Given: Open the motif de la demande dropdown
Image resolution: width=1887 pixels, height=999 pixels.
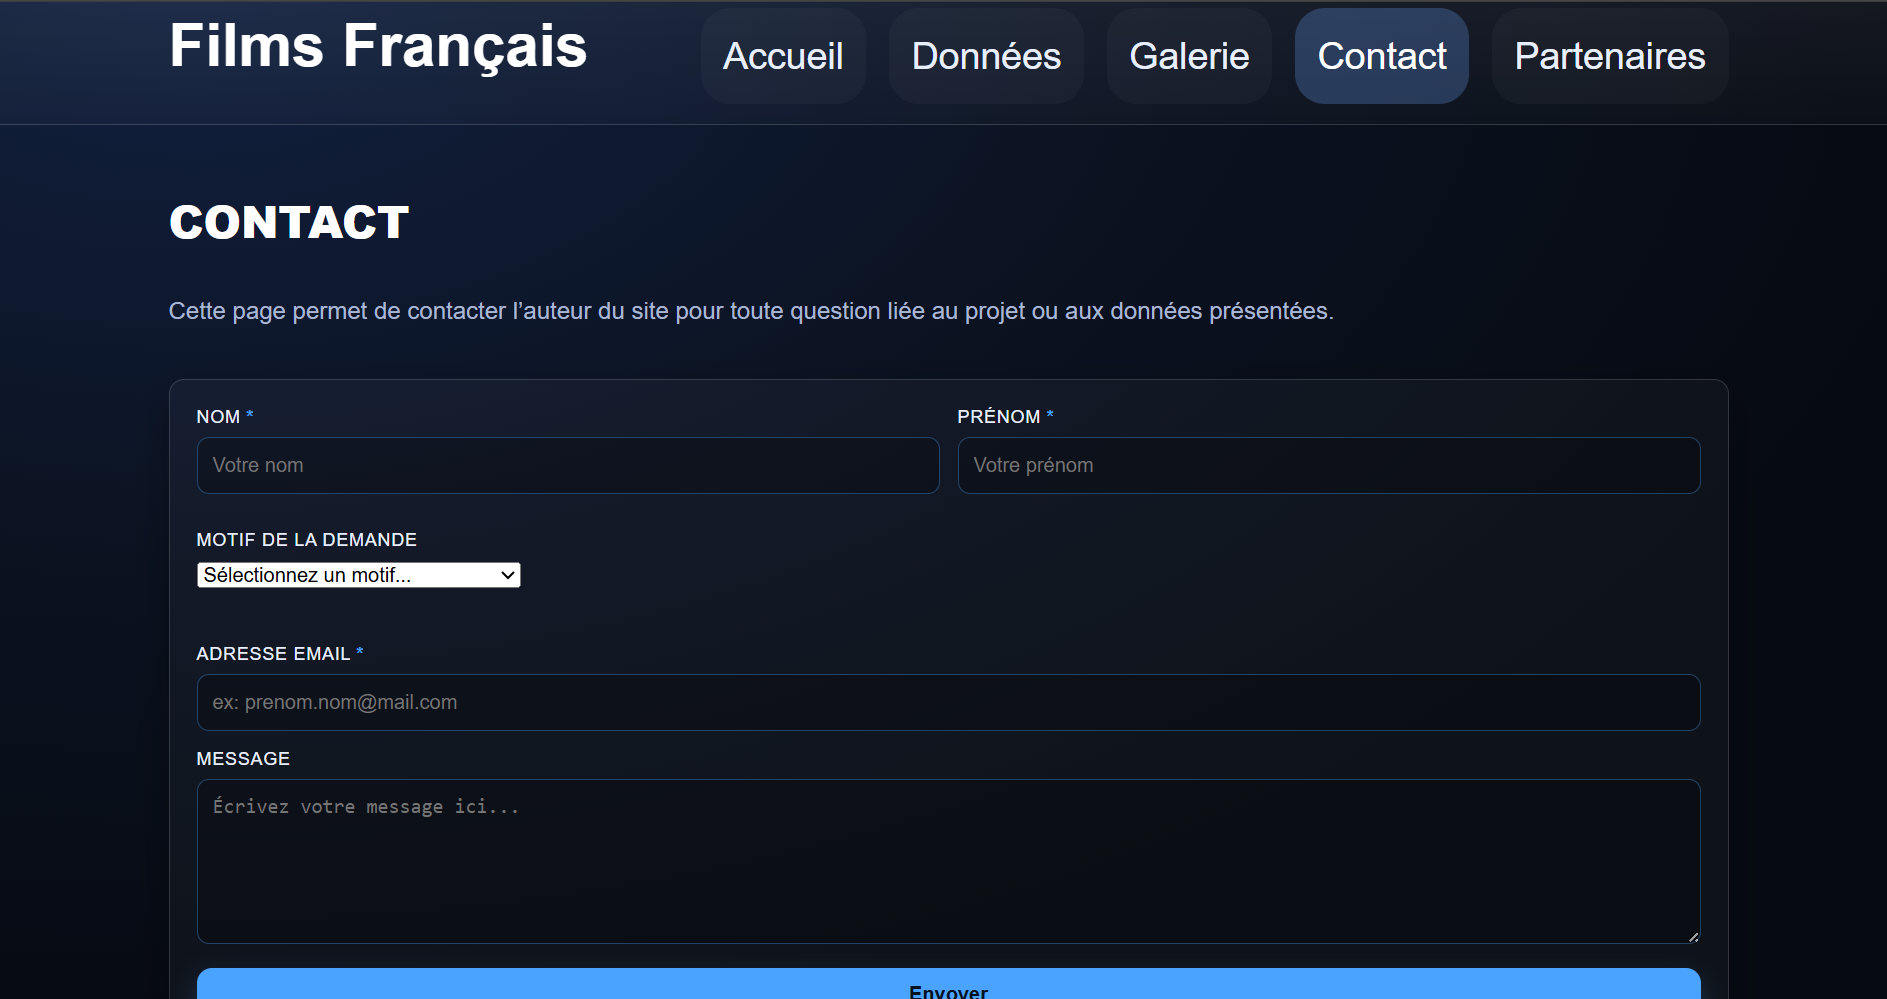Looking at the screenshot, I should point(358,575).
